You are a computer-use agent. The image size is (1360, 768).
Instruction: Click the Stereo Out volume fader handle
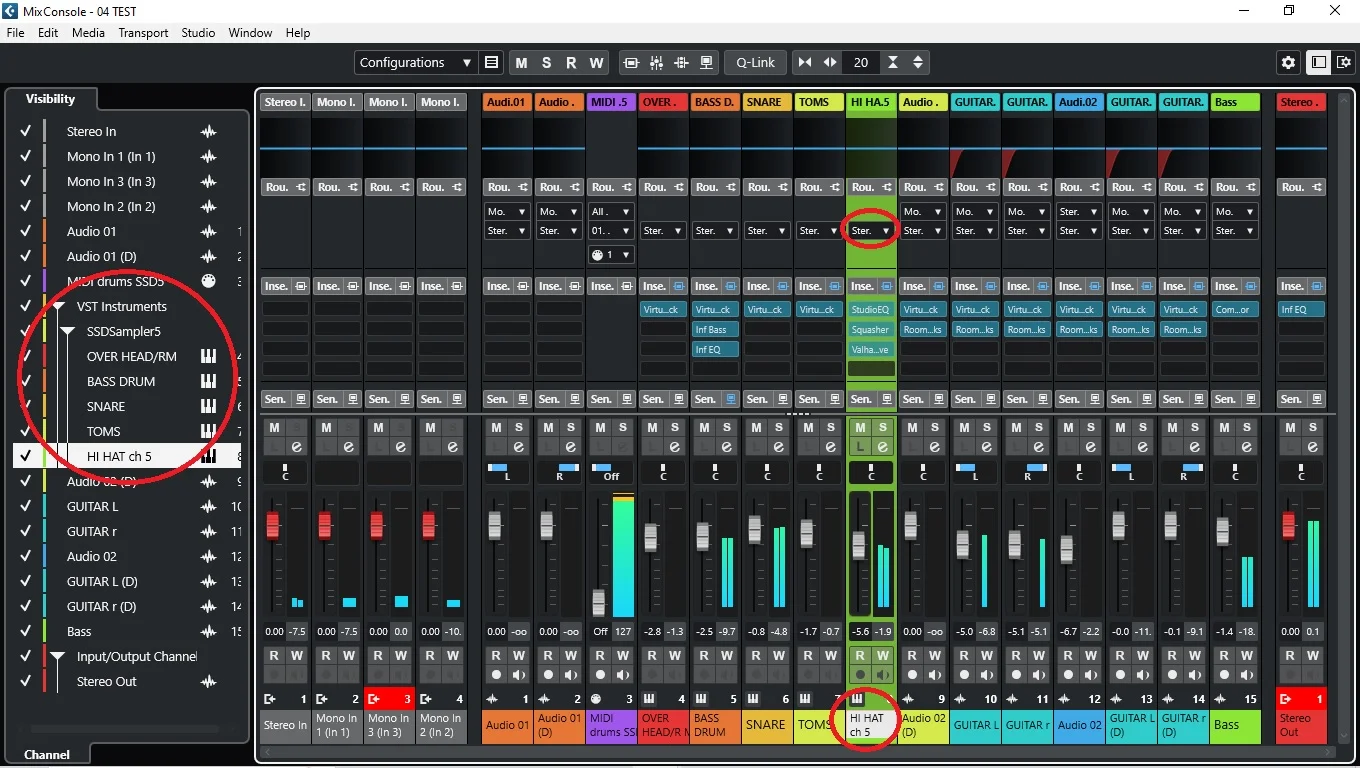(x=1289, y=525)
